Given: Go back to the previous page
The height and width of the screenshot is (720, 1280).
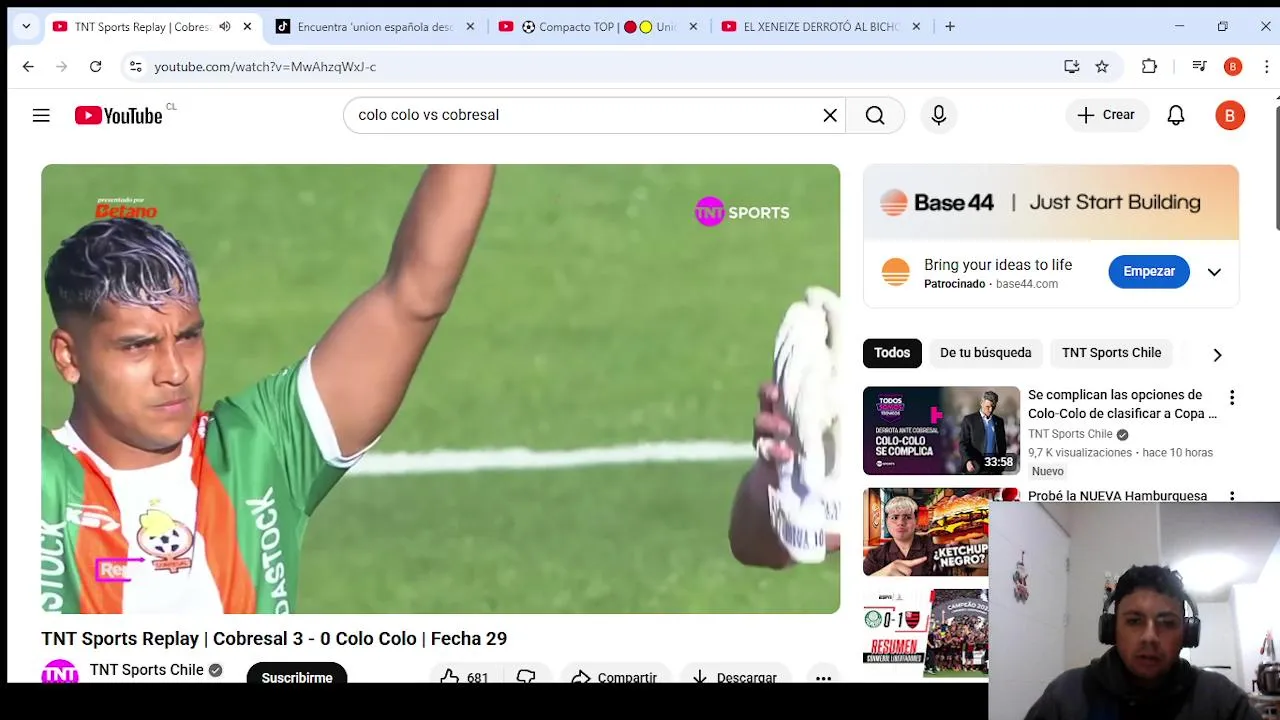Looking at the screenshot, I should coord(28,67).
